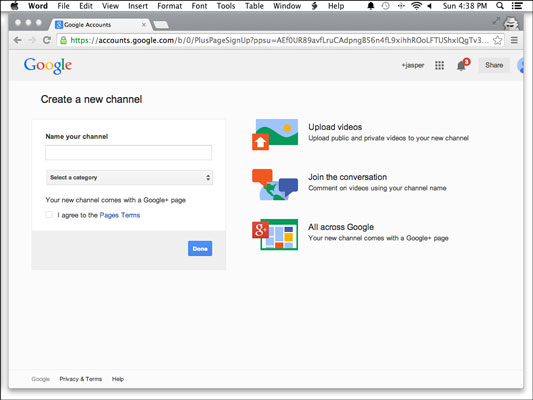
Task: Check the agree to Pages Terms box
Action: coord(49,214)
